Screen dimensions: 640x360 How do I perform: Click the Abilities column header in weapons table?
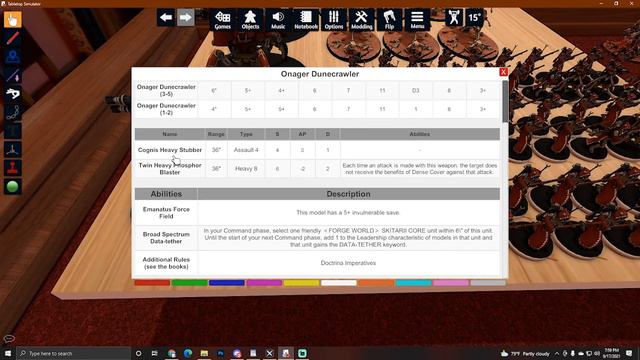tap(420, 134)
